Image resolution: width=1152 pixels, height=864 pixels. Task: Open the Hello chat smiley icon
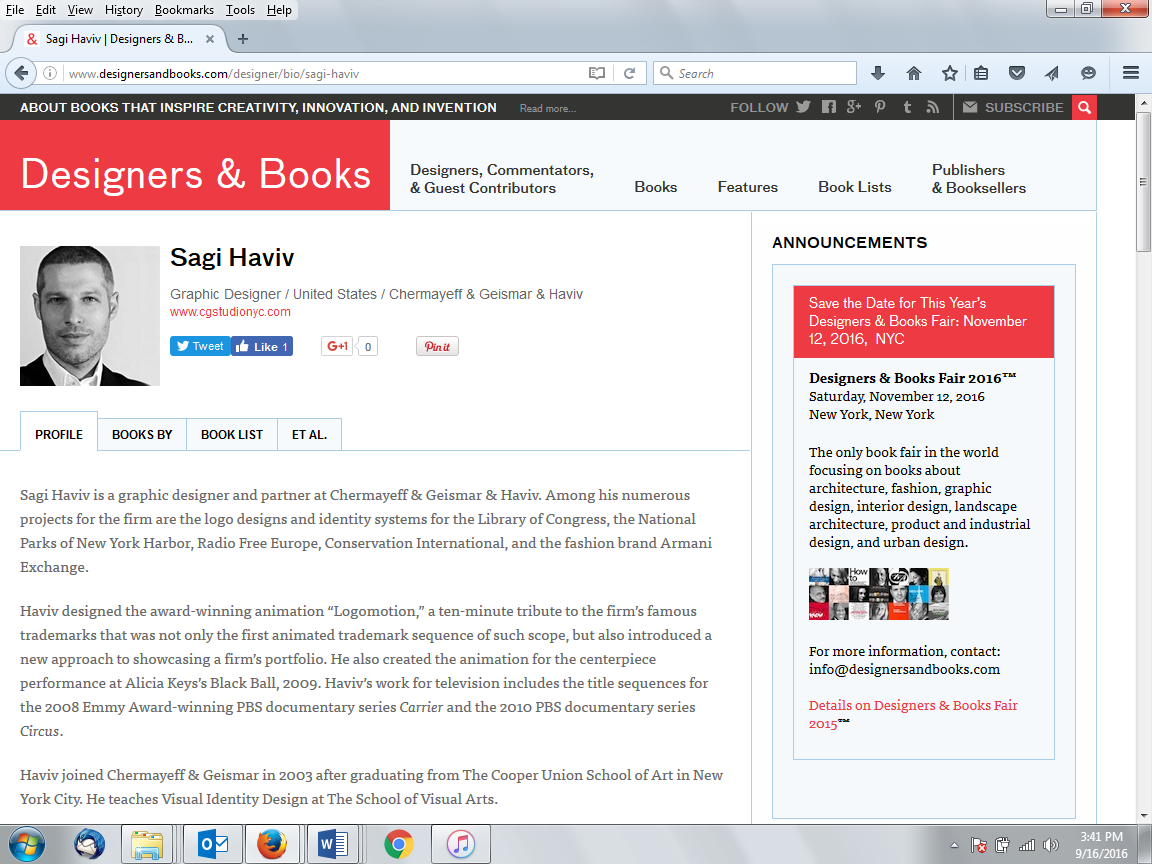pyautogui.click(x=1088, y=73)
